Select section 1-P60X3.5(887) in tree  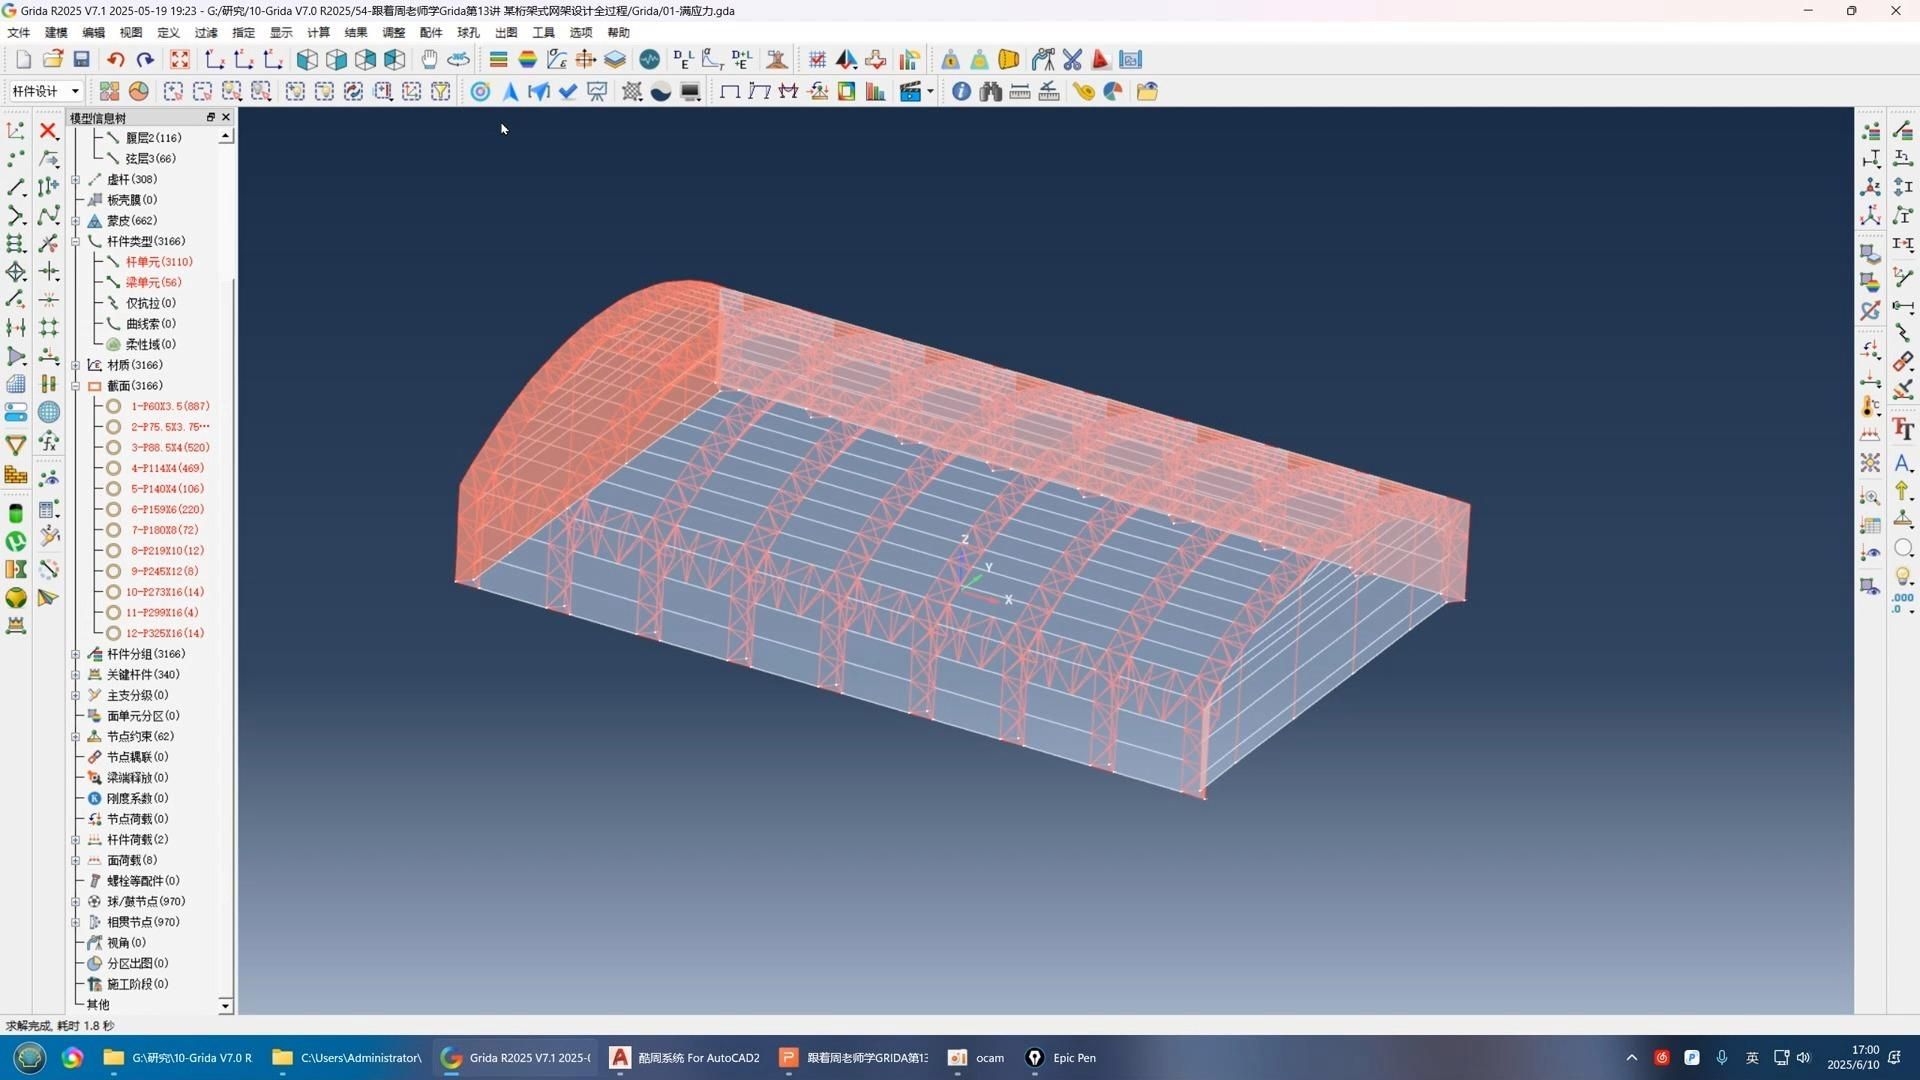point(169,407)
